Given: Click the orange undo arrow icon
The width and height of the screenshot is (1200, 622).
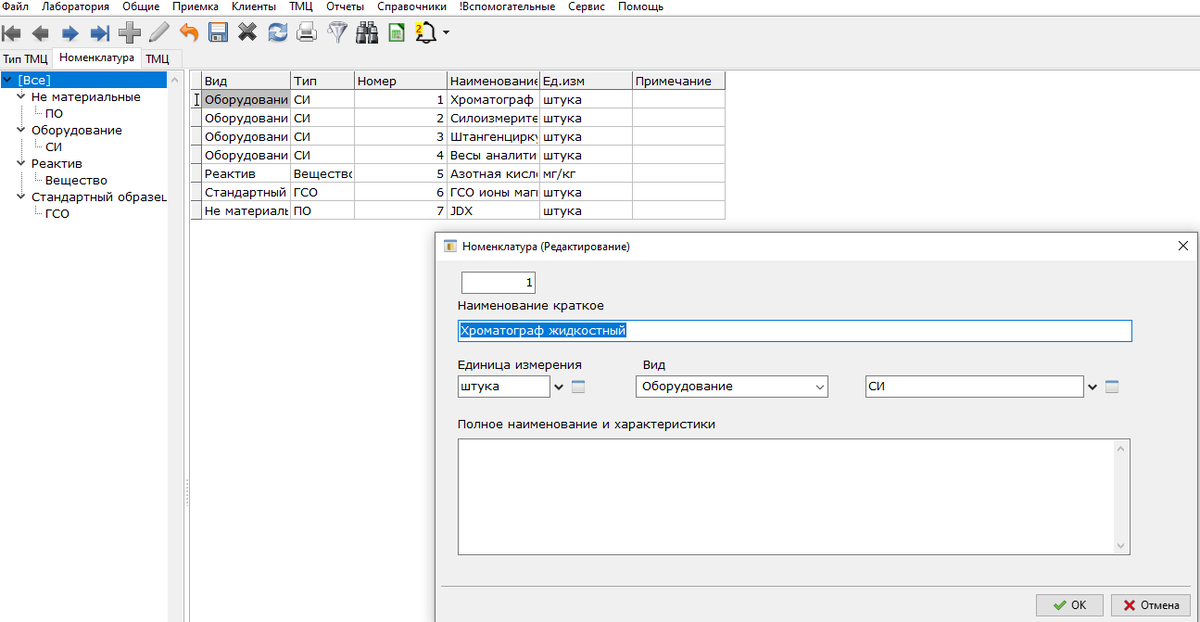Looking at the screenshot, I should [x=188, y=33].
